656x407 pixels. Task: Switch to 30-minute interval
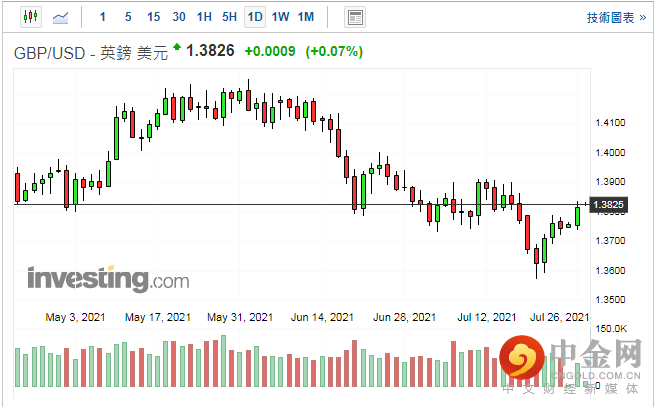coord(178,17)
